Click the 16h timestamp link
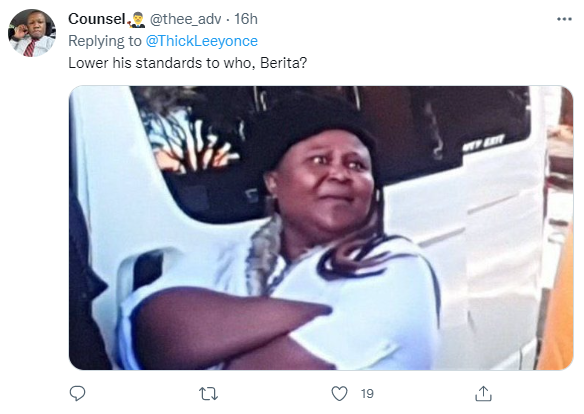 coord(246,19)
